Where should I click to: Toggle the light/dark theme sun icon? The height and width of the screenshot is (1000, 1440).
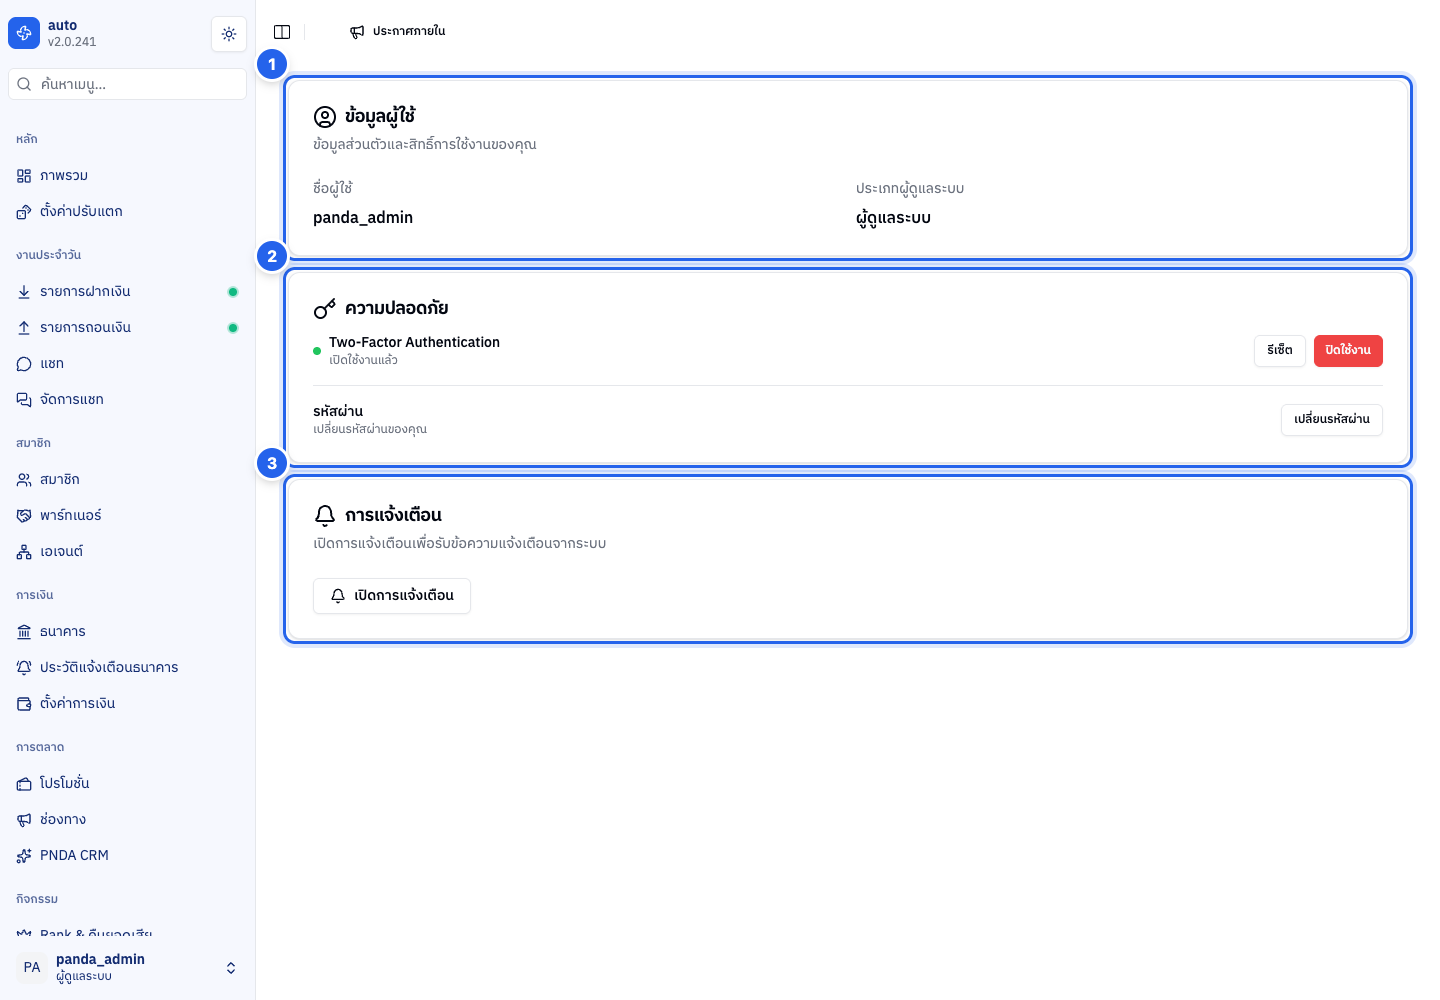(x=229, y=34)
